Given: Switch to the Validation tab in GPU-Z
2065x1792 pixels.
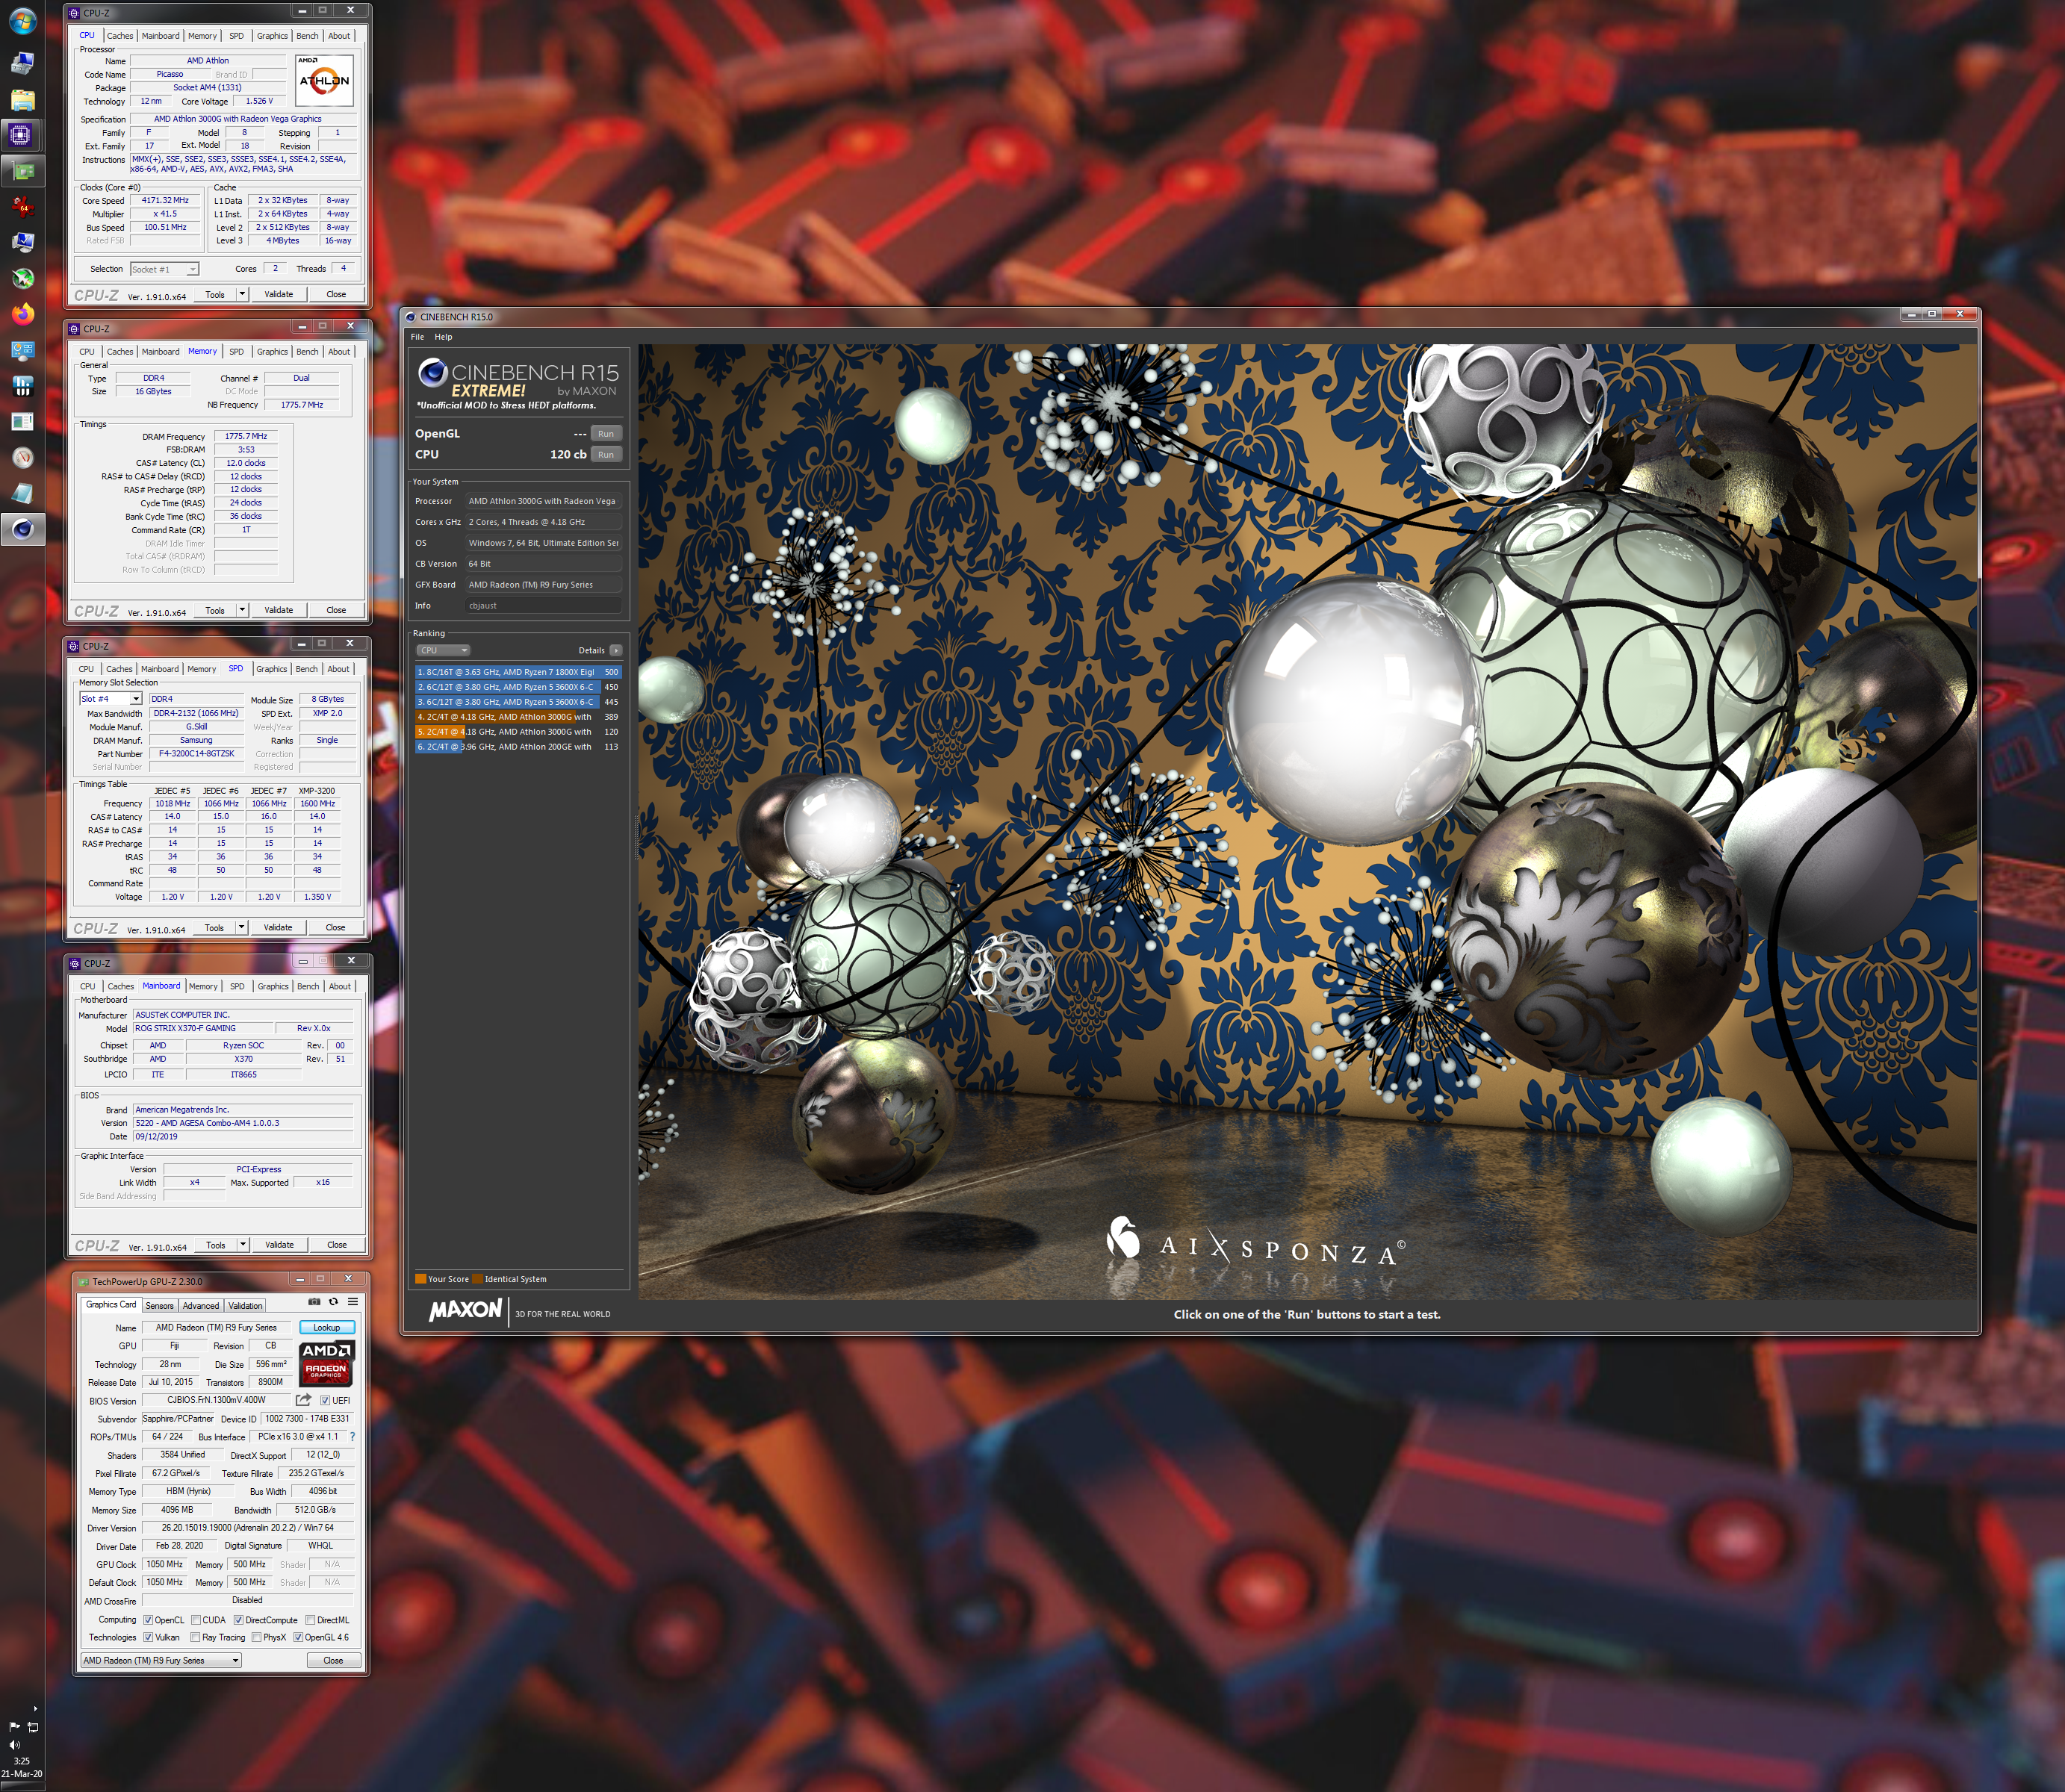Looking at the screenshot, I should click(x=245, y=1305).
